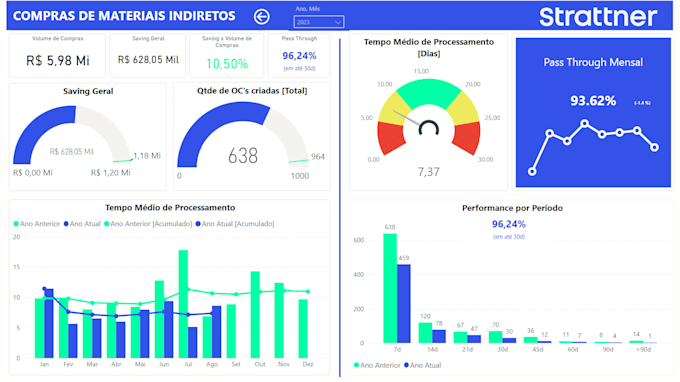The height and width of the screenshot is (382, 680).
Task: Click the red left zone of processing gauge
Action: pyautogui.click(x=391, y=137)
